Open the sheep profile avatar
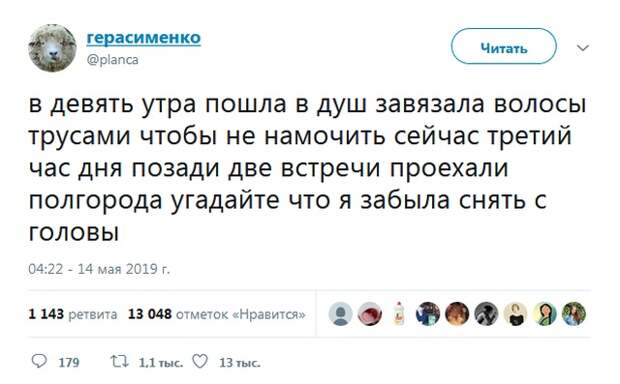The image size is (620, 384). tap(53, 48)
